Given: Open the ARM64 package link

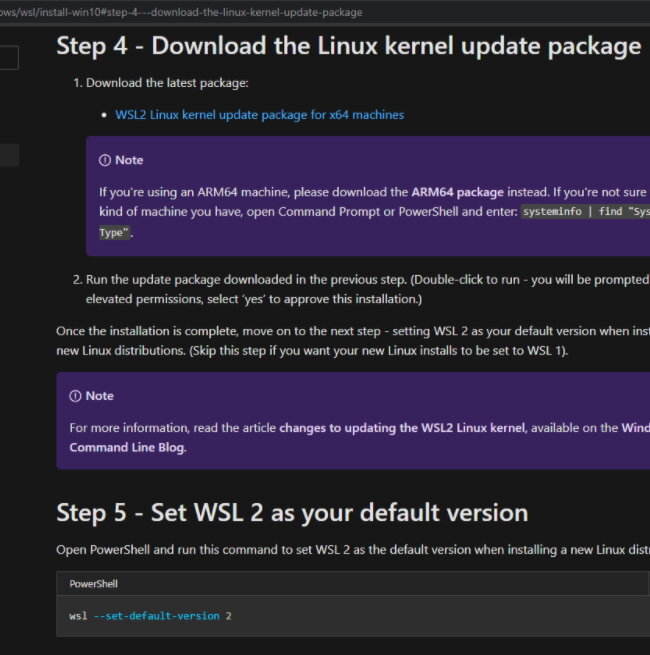Looking at the screenshot, I should point(457,192).
